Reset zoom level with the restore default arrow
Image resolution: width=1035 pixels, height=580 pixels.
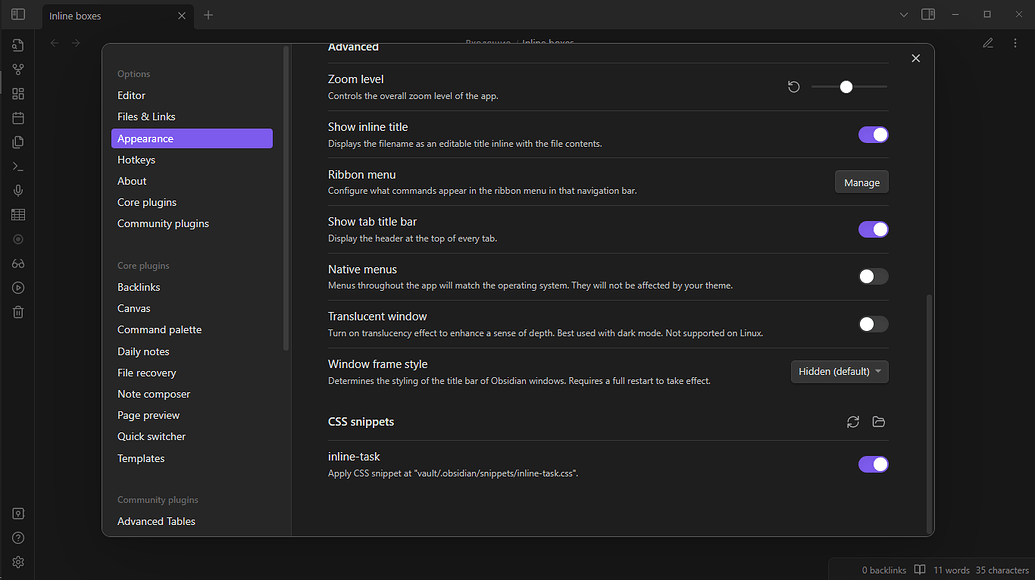pyautogui.click(x=793, y=87)
